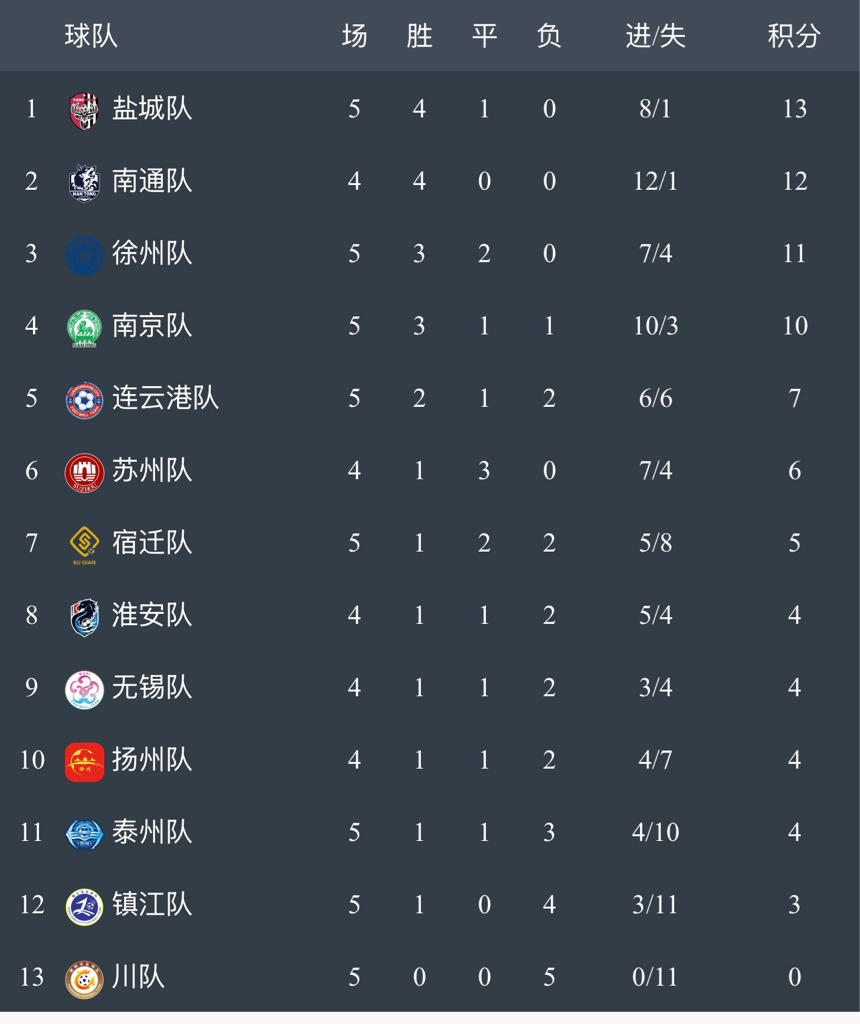Click the 南通队 team crest icon
860x1024 pixels.
84,183
